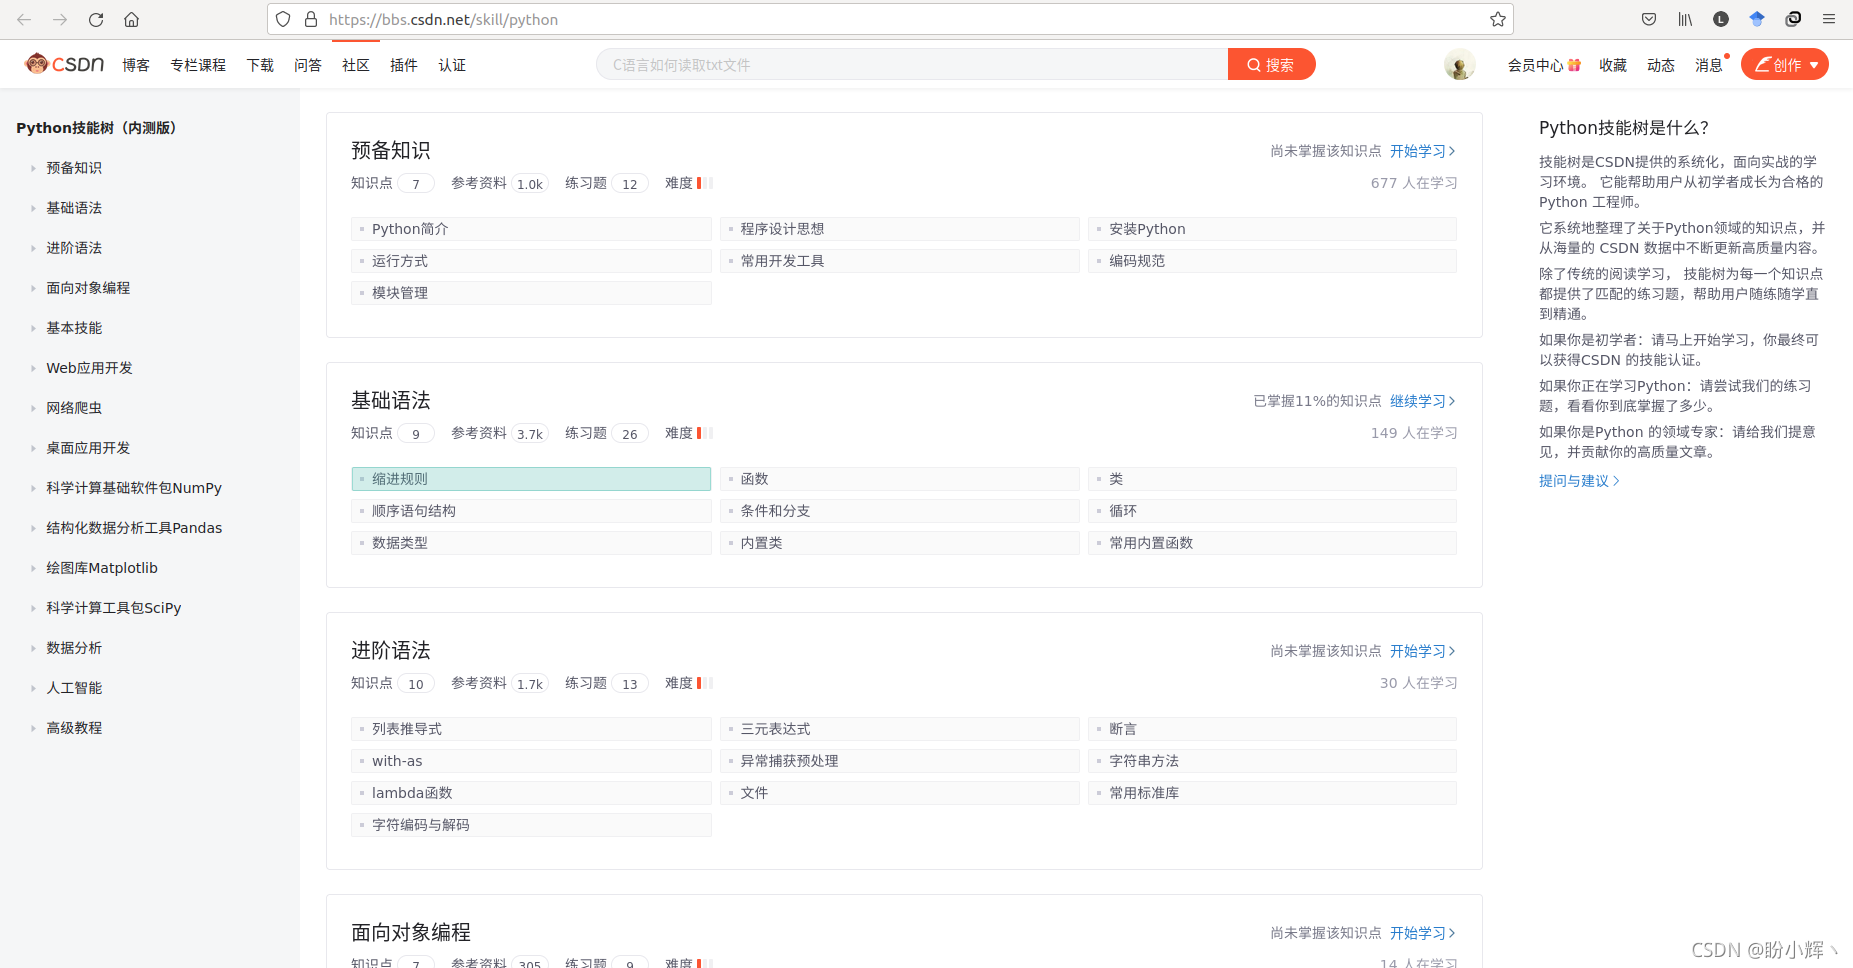Expand 预备知识 in sidebar tree
The width and height of the screenshot is (1853, 968).
pyautogui.click(x=74, y=168)
